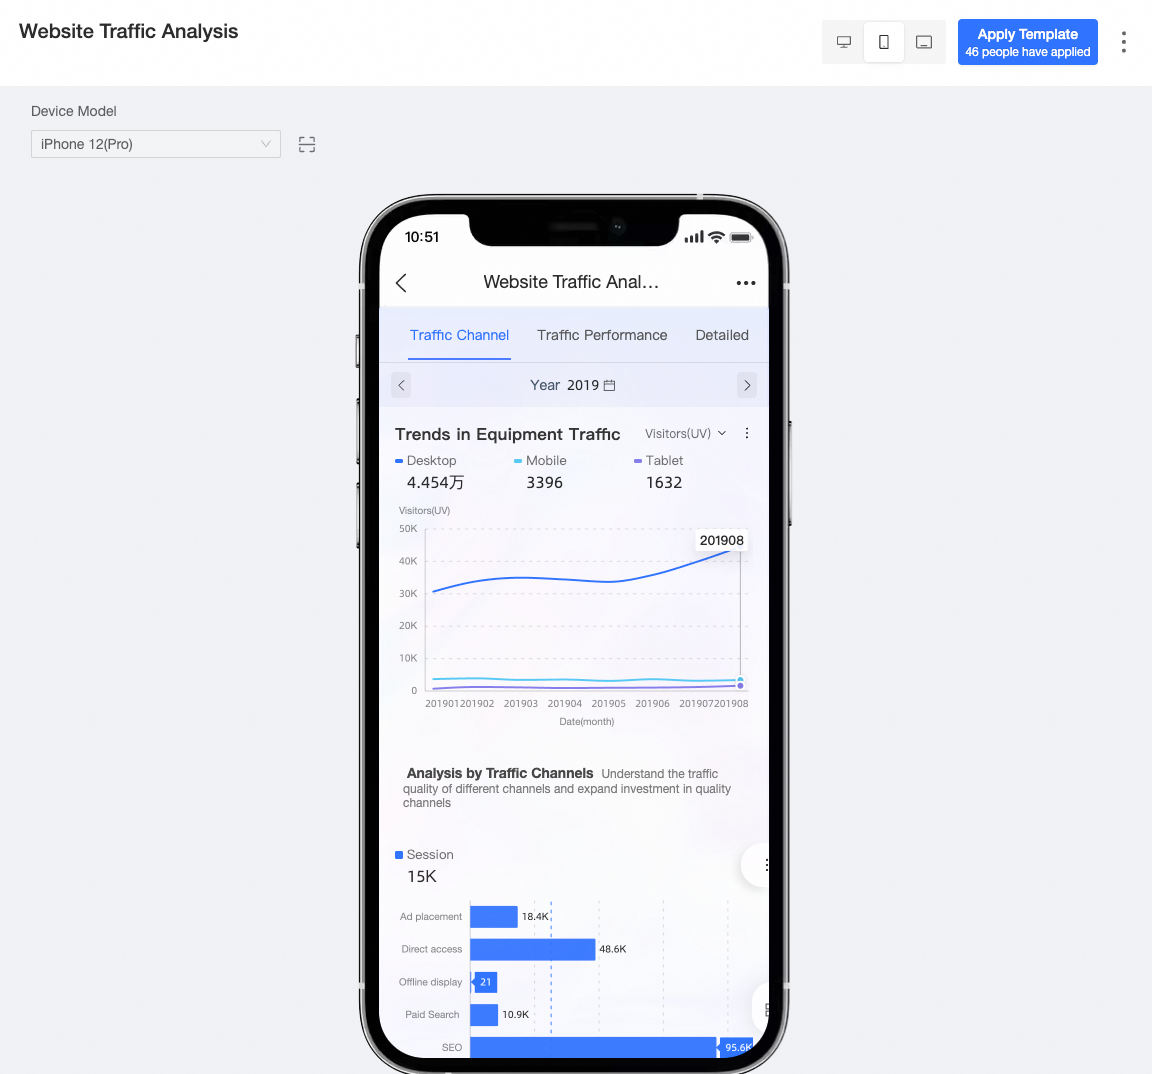Toggle the Desktop legend series
Screen dimensions: 1152x1074
(x=426, y=461)
